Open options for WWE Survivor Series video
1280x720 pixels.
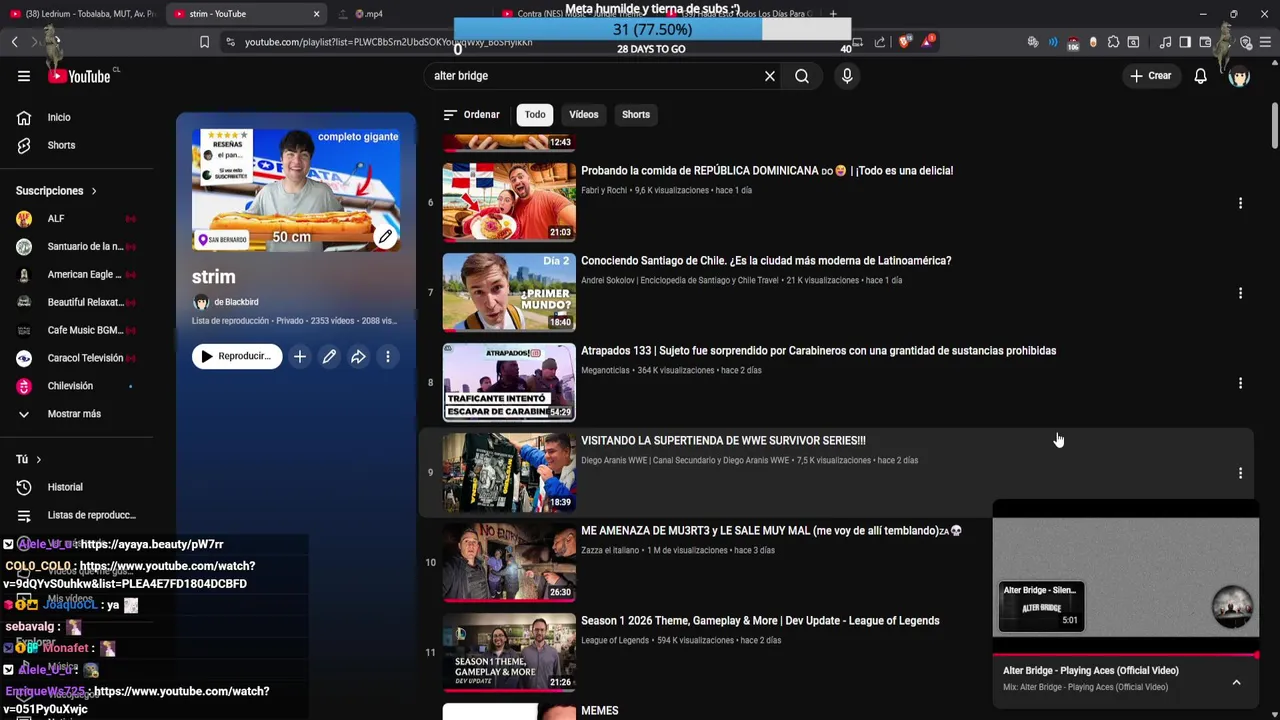(x=1240, y=473)
